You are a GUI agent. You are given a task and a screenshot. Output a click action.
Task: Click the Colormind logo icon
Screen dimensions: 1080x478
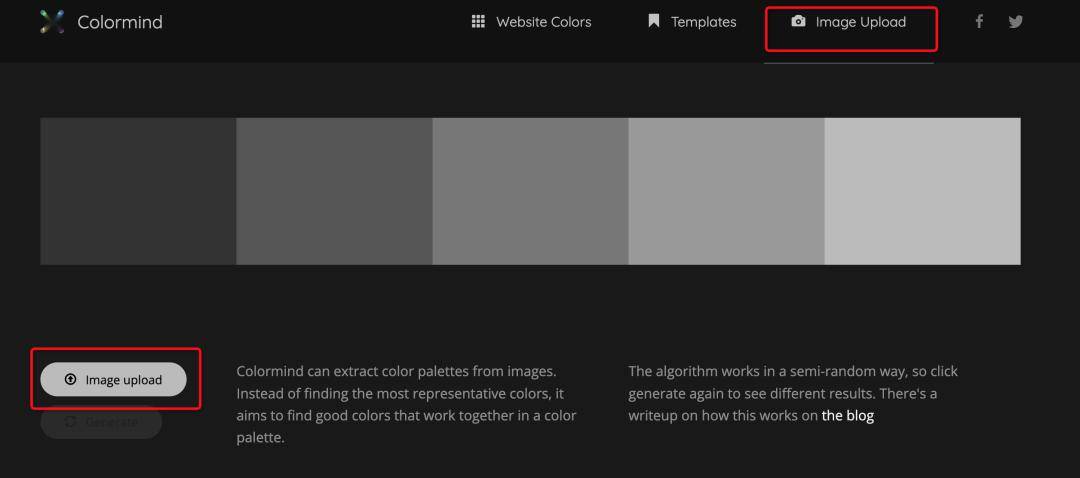(52, 21)
